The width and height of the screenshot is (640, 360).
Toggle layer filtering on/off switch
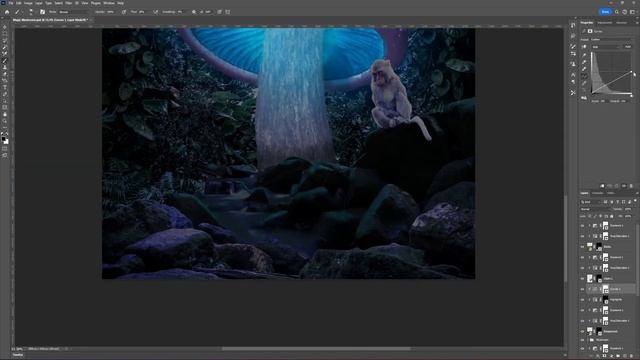click(x=635, y=200)
